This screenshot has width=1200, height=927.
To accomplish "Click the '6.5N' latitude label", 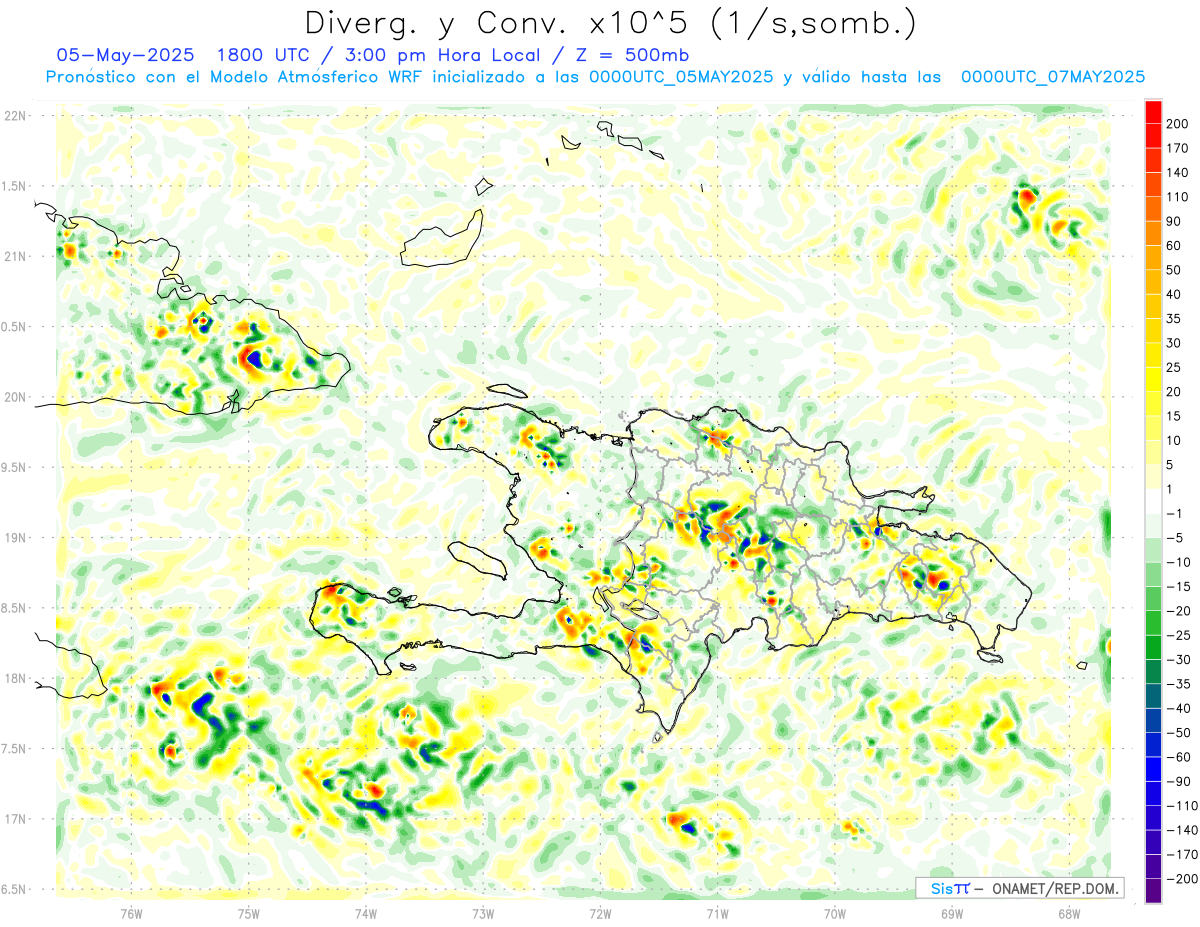I will tap(15, 890).
